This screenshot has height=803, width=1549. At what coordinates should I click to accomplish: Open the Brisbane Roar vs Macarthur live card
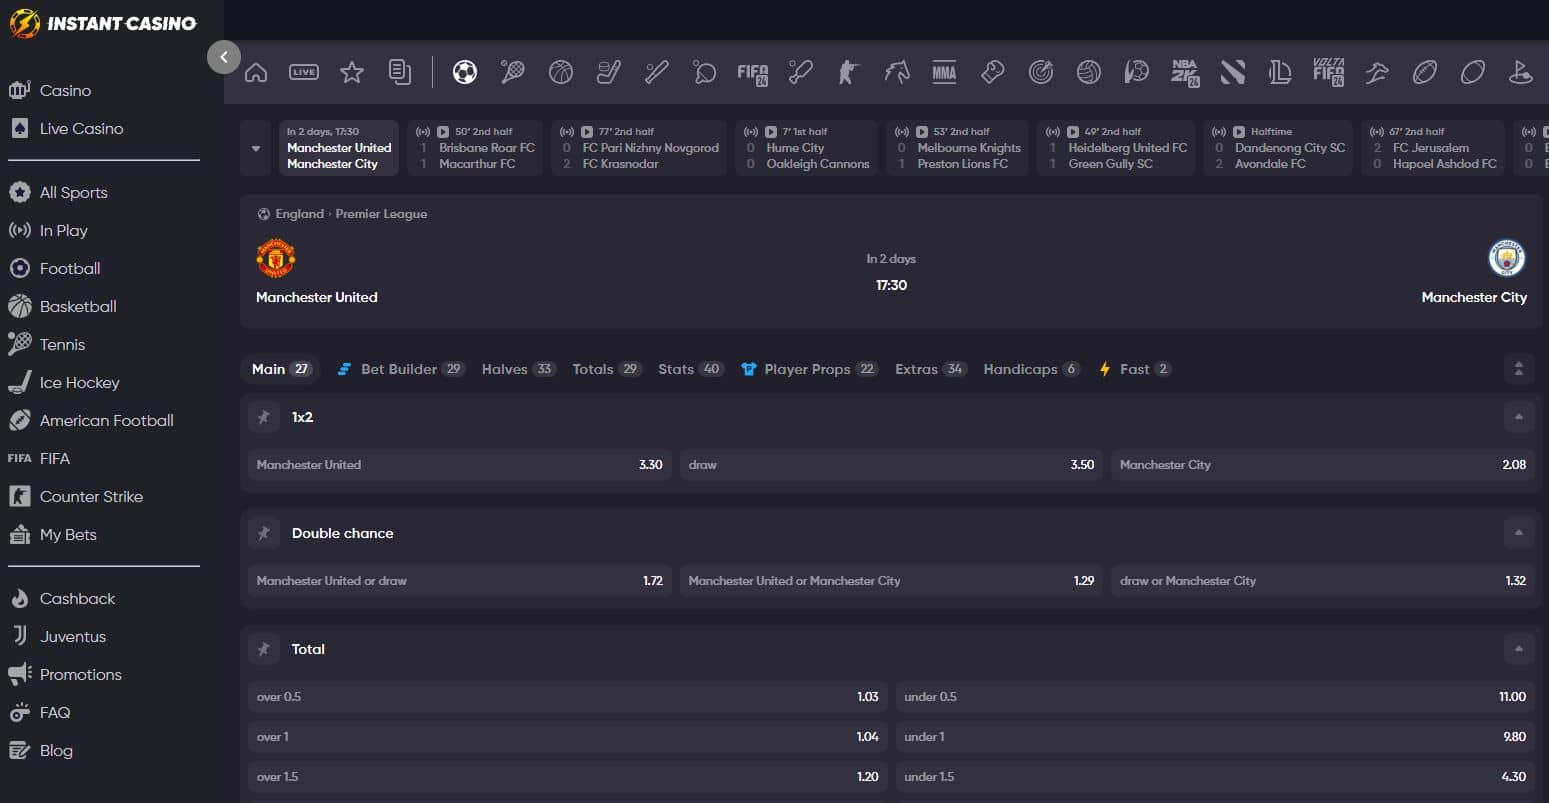(475, 148)
